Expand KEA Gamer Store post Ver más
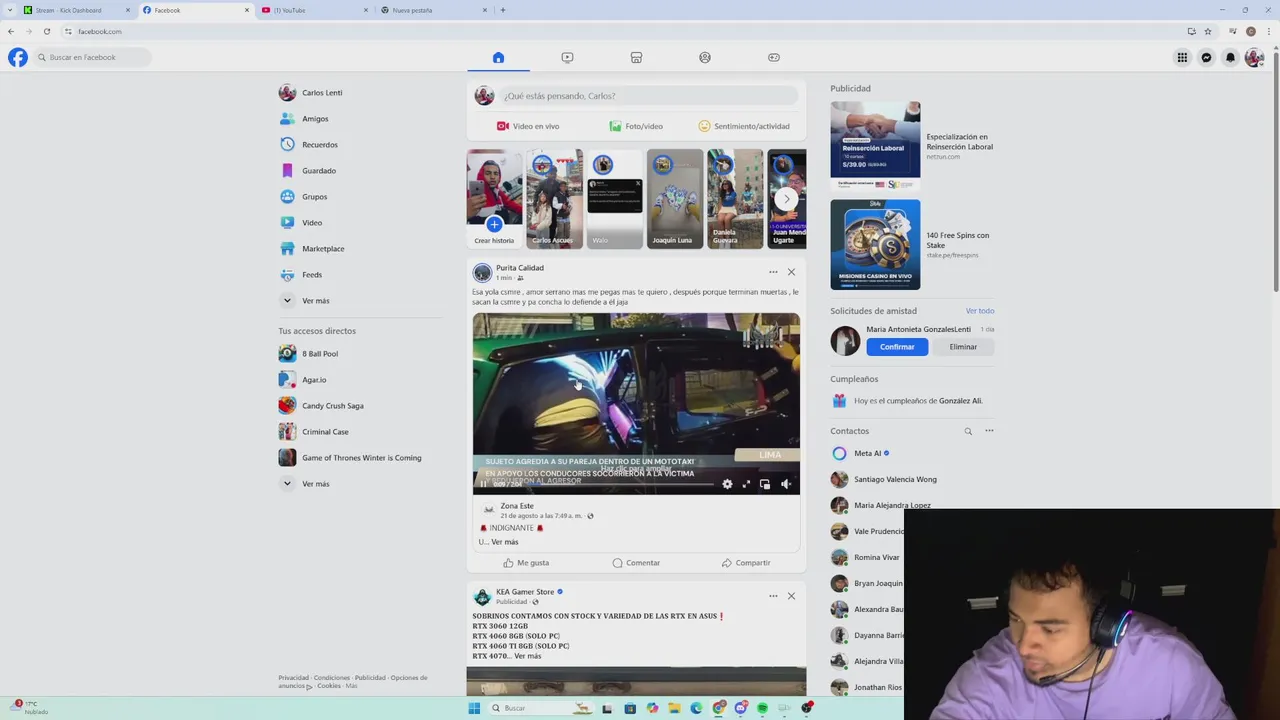Image resolution: width=1280 pixels, height=720 pixels. click(527, 656)
